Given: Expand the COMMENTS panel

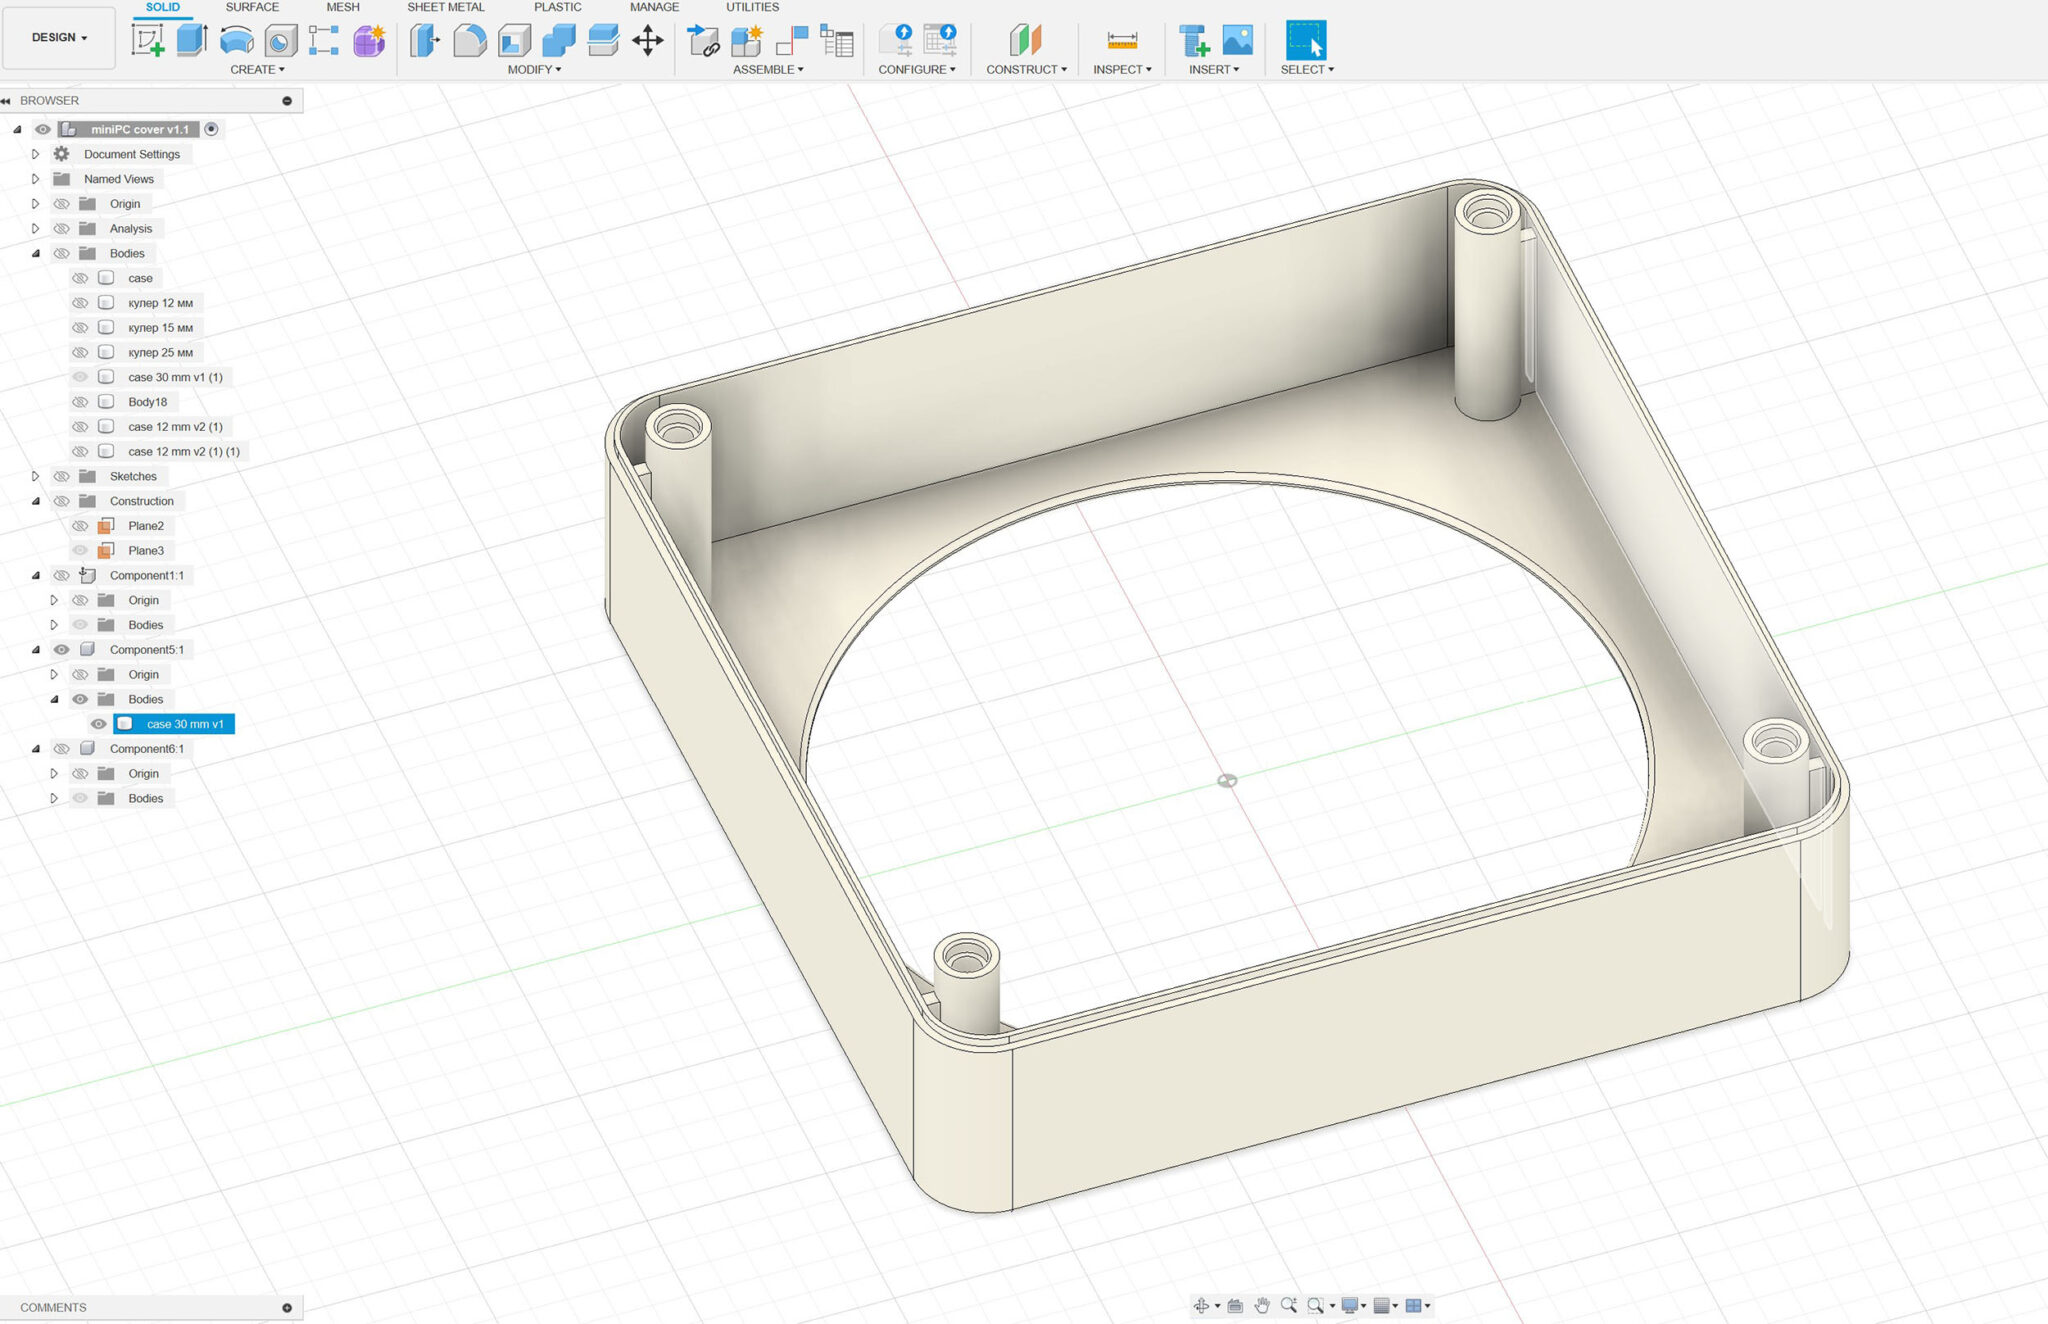Looking at the screenshot, I should tap(287, 1308).
